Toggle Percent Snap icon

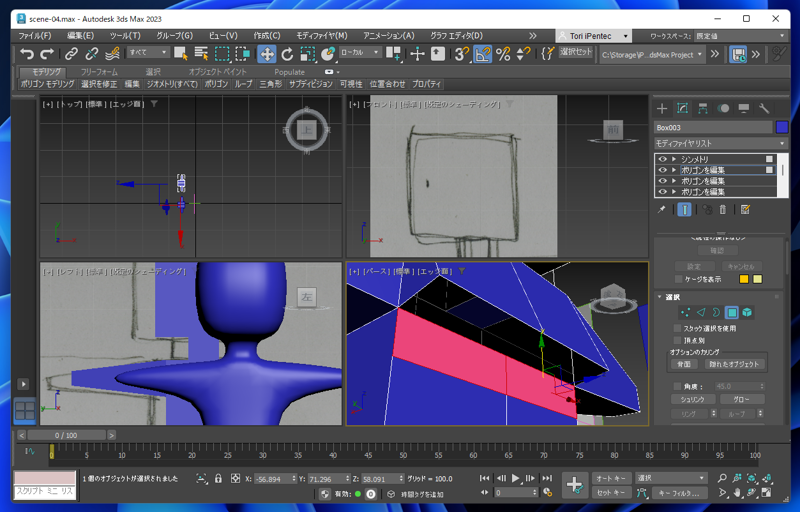(x=503, y=54)
